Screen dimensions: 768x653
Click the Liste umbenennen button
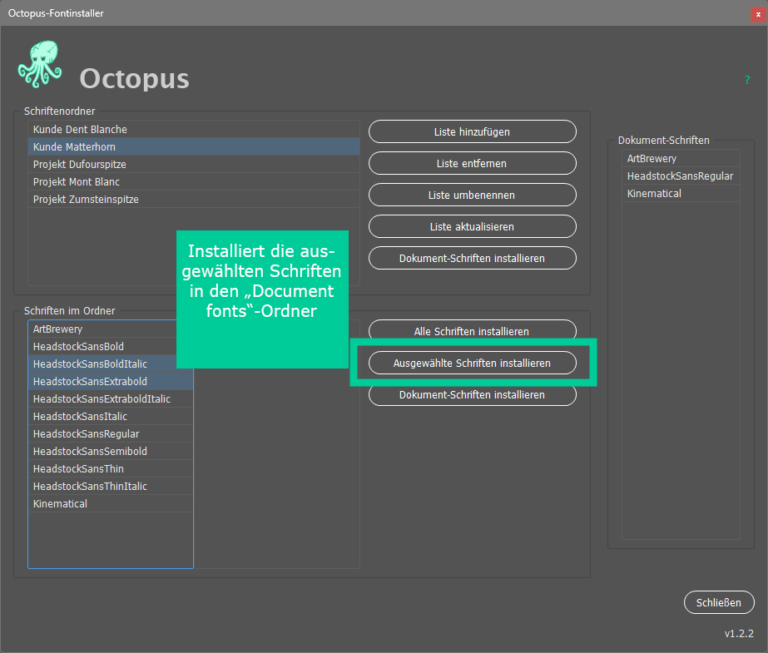pyautogui.click(x=472, y=195)
